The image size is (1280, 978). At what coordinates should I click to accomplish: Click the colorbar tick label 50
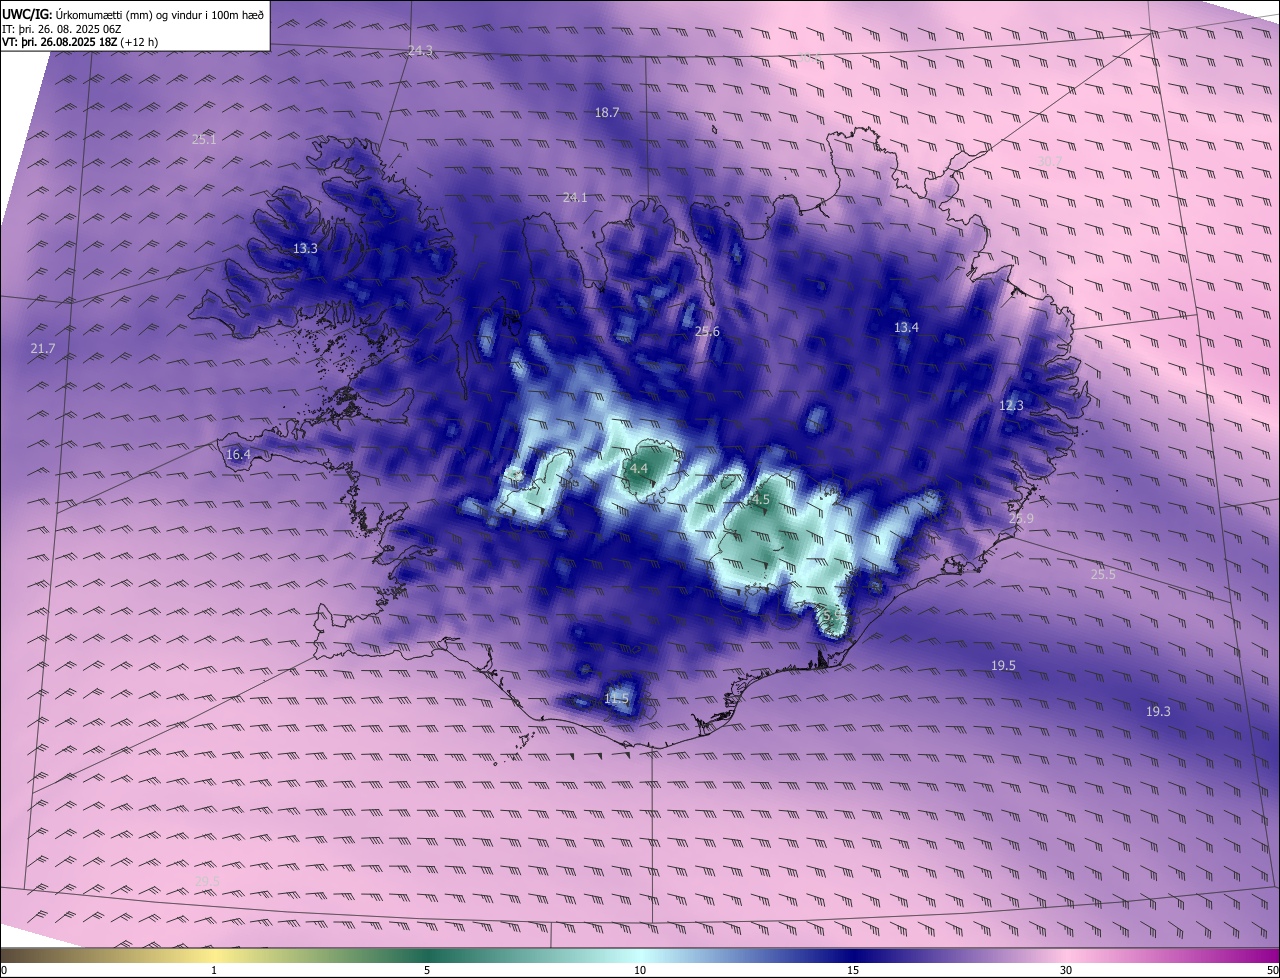(1272, 971)
